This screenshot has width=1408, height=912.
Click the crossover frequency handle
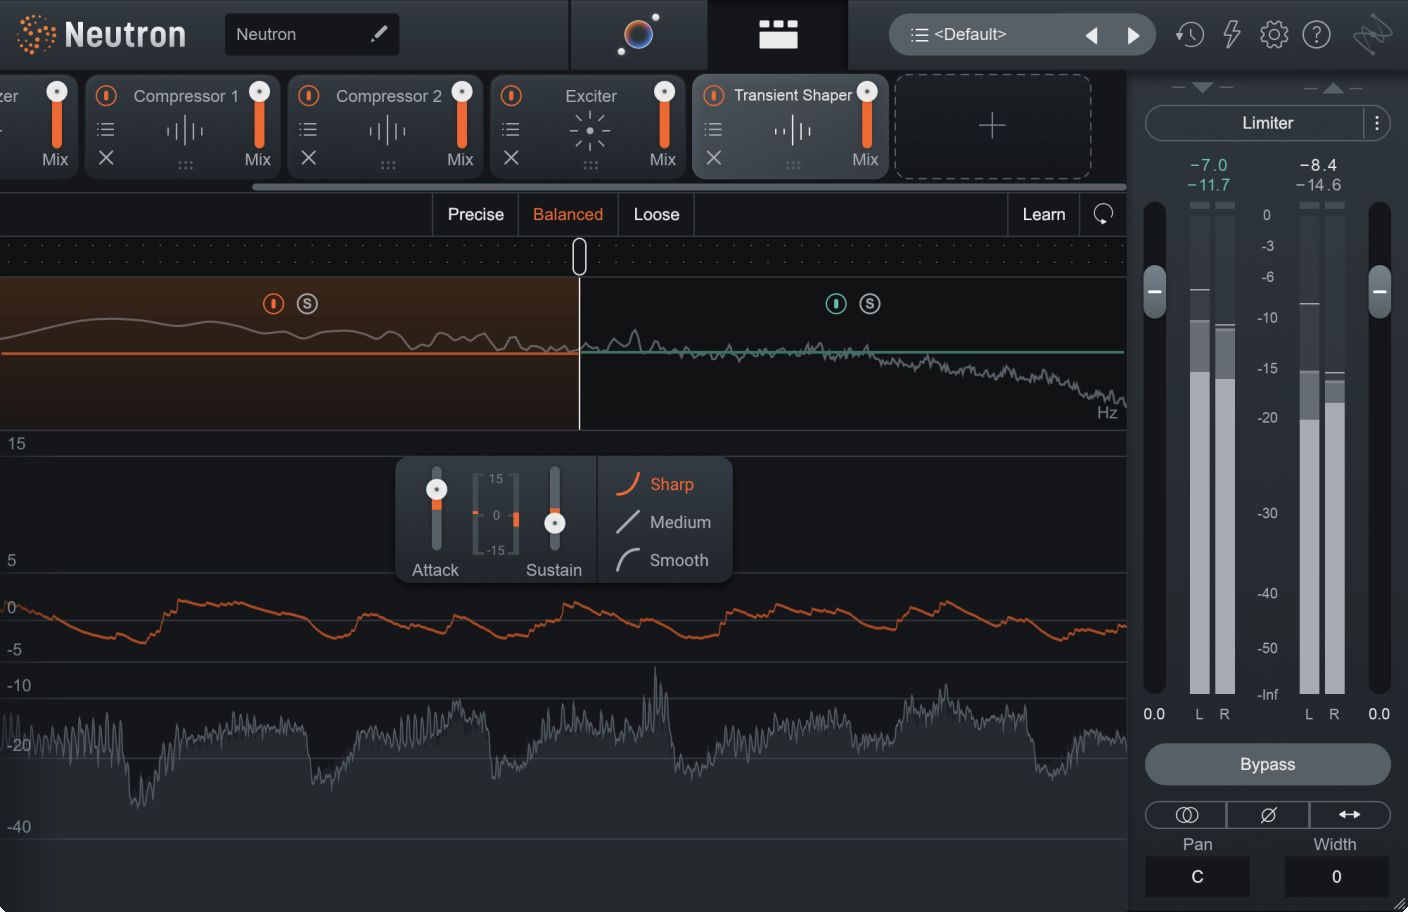(579, 257)
